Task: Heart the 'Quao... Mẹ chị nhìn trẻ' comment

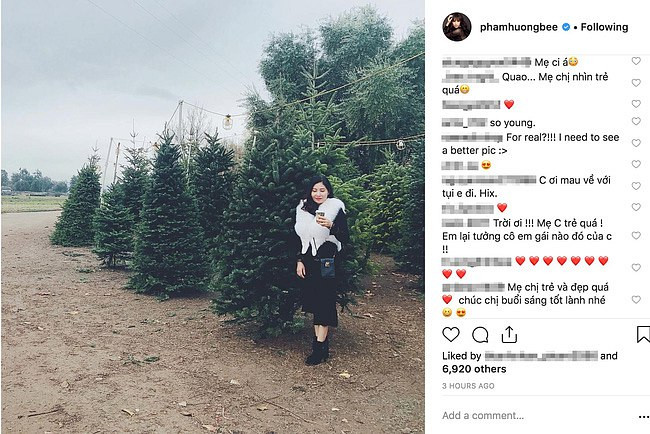Action: click(636, 83)
